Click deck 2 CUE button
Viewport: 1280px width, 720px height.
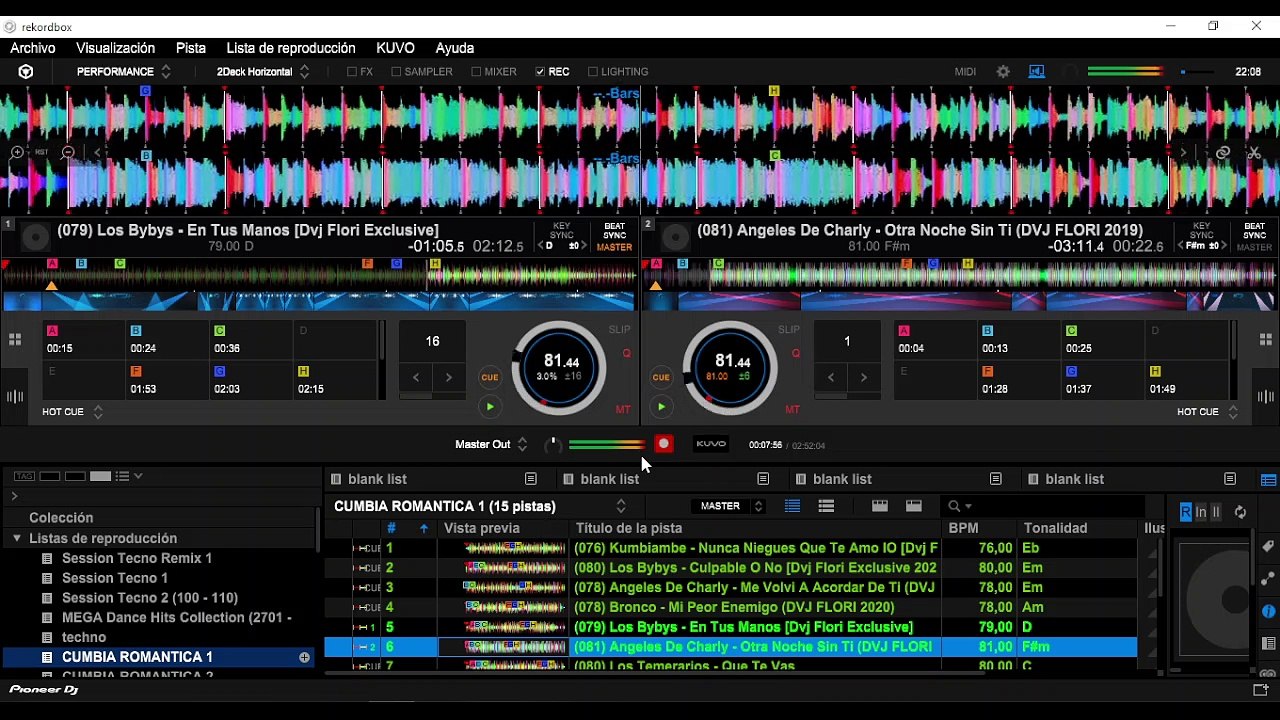tap(661, 377)
